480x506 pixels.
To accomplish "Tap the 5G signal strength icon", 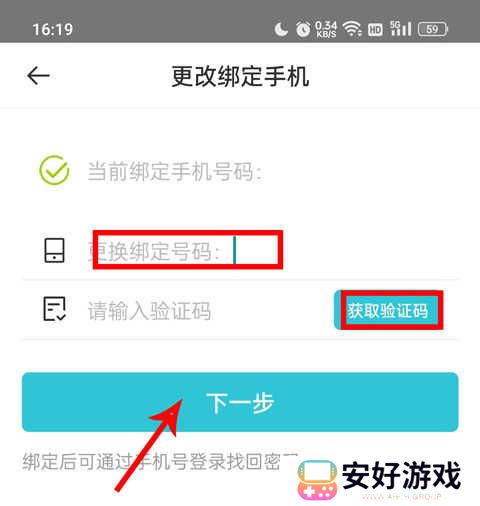I will (400, 29).
